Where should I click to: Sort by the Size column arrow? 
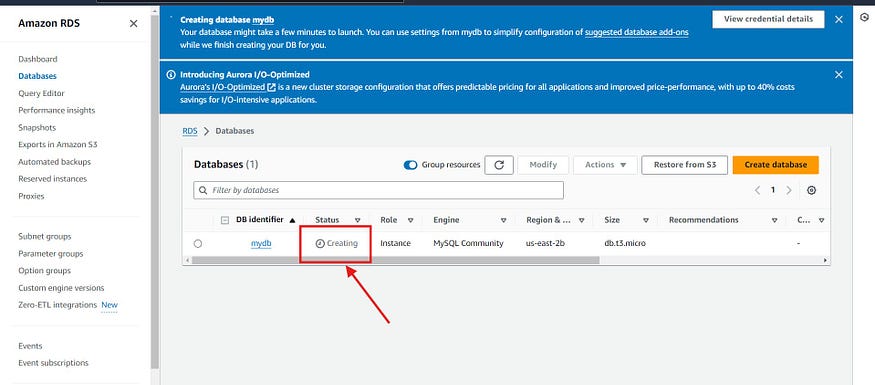click(x=646, y=220)
